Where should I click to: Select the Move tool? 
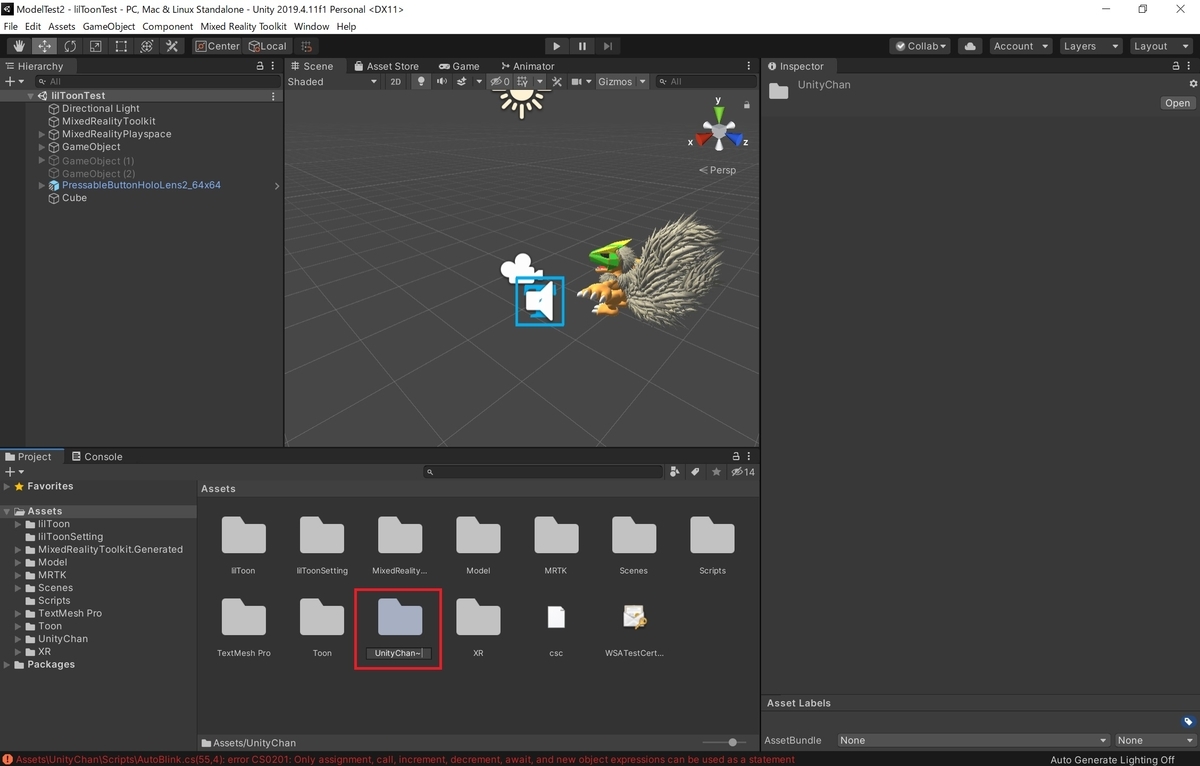[x=45, y=46]
